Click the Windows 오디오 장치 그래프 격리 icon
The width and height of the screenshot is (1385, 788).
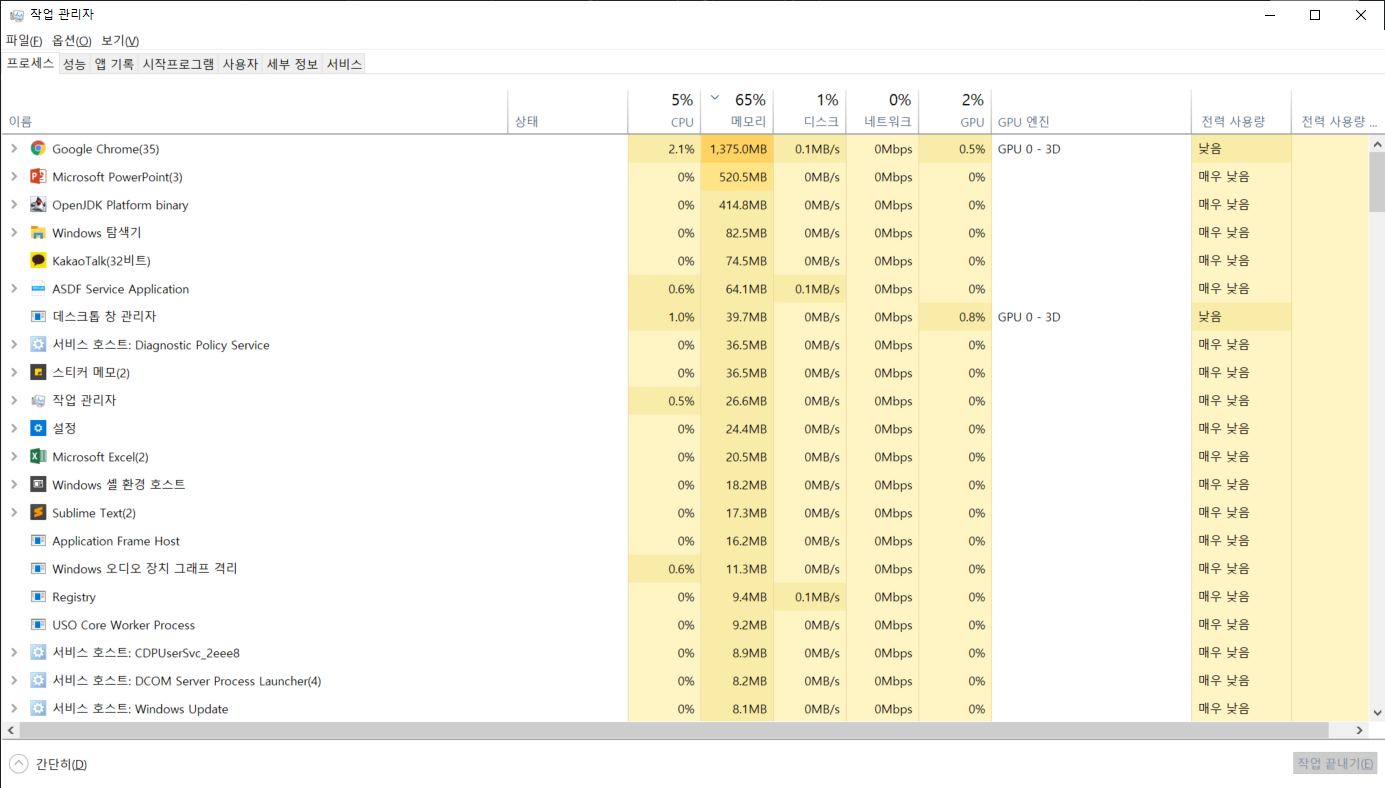(38, 568)
